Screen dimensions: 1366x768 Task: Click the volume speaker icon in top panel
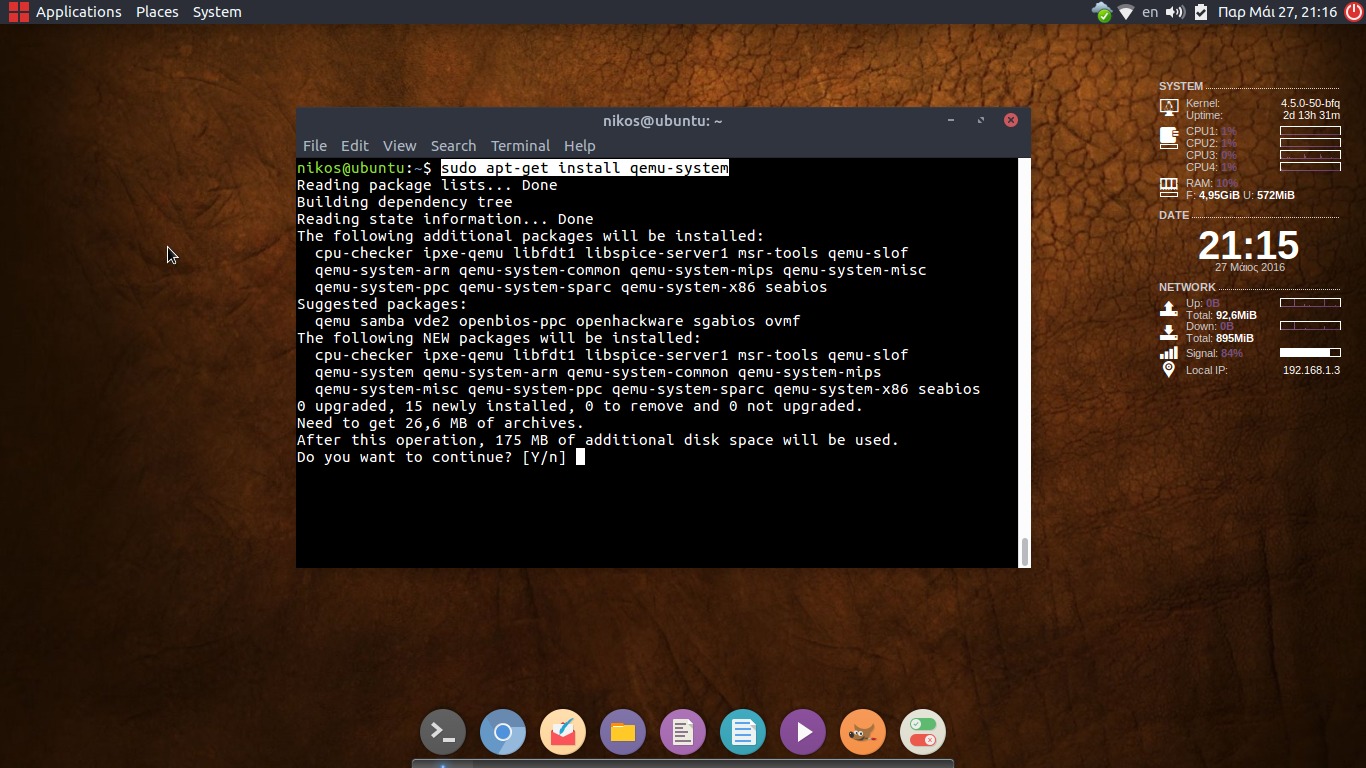click(x=1175, y=12)
